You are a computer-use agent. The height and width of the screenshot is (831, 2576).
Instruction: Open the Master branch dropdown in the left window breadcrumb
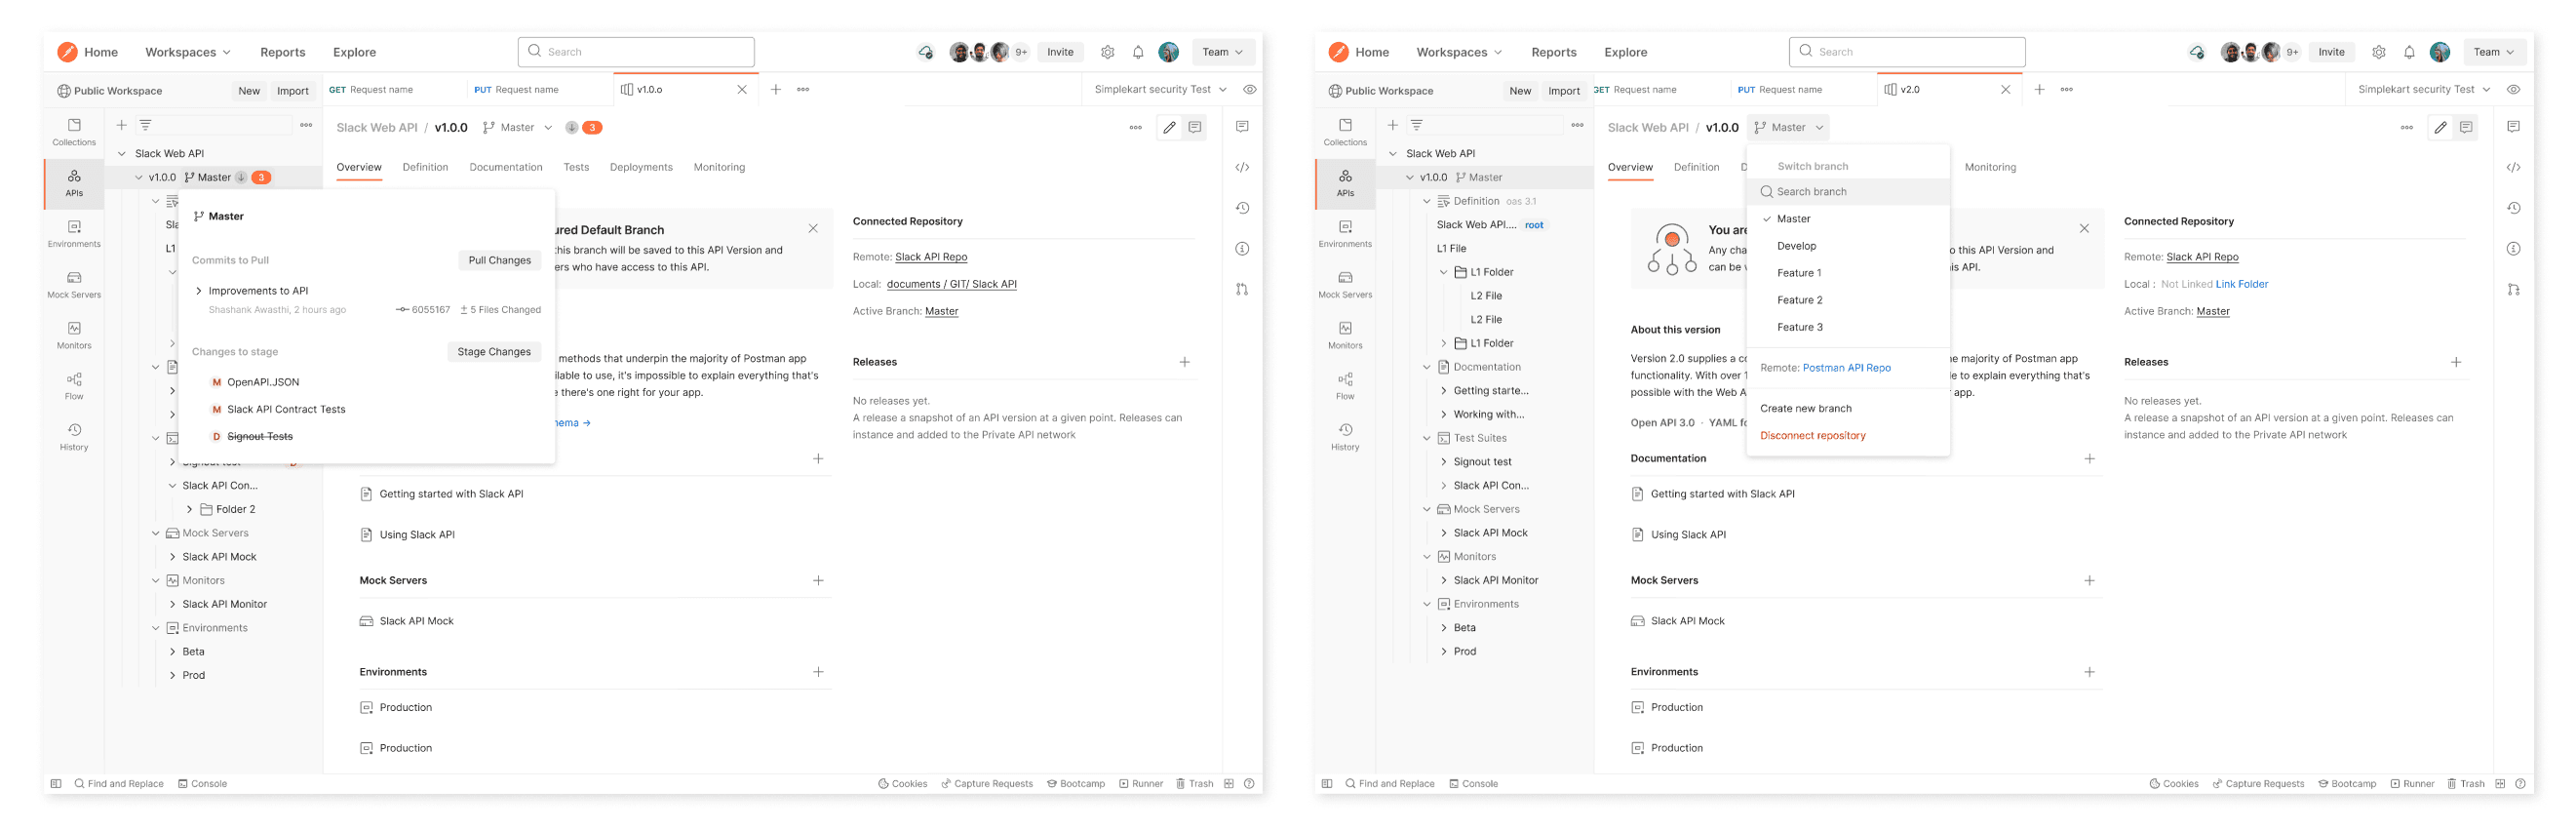517,127
